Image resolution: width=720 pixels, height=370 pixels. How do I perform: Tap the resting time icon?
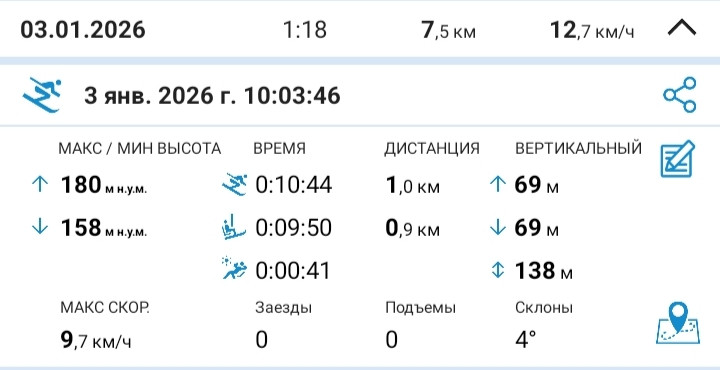[234, 268]
